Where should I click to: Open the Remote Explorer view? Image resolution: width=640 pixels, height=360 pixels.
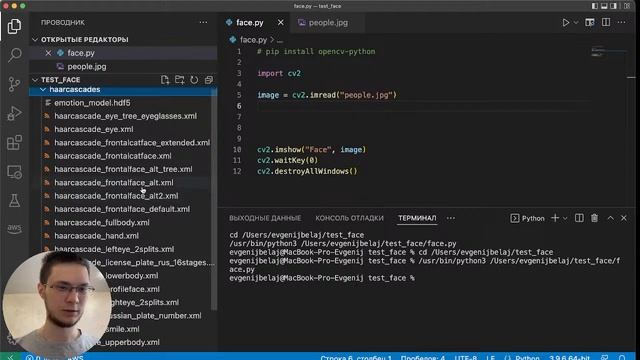click(x=14, y=172)
